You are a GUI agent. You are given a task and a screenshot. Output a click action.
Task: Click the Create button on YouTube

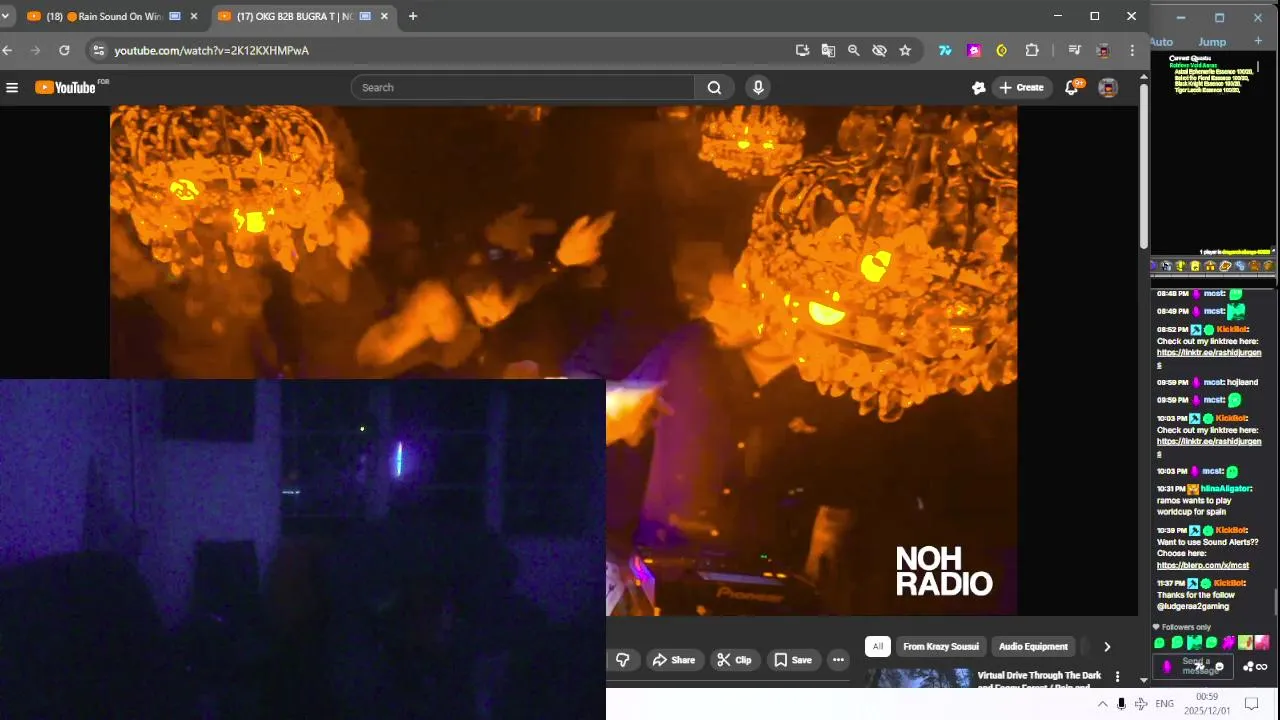coord(1021,88)
